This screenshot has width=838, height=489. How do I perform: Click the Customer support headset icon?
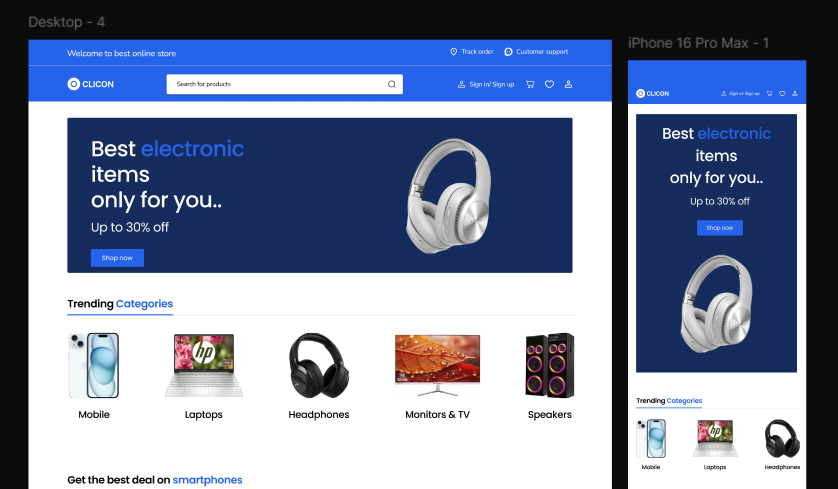508,52
